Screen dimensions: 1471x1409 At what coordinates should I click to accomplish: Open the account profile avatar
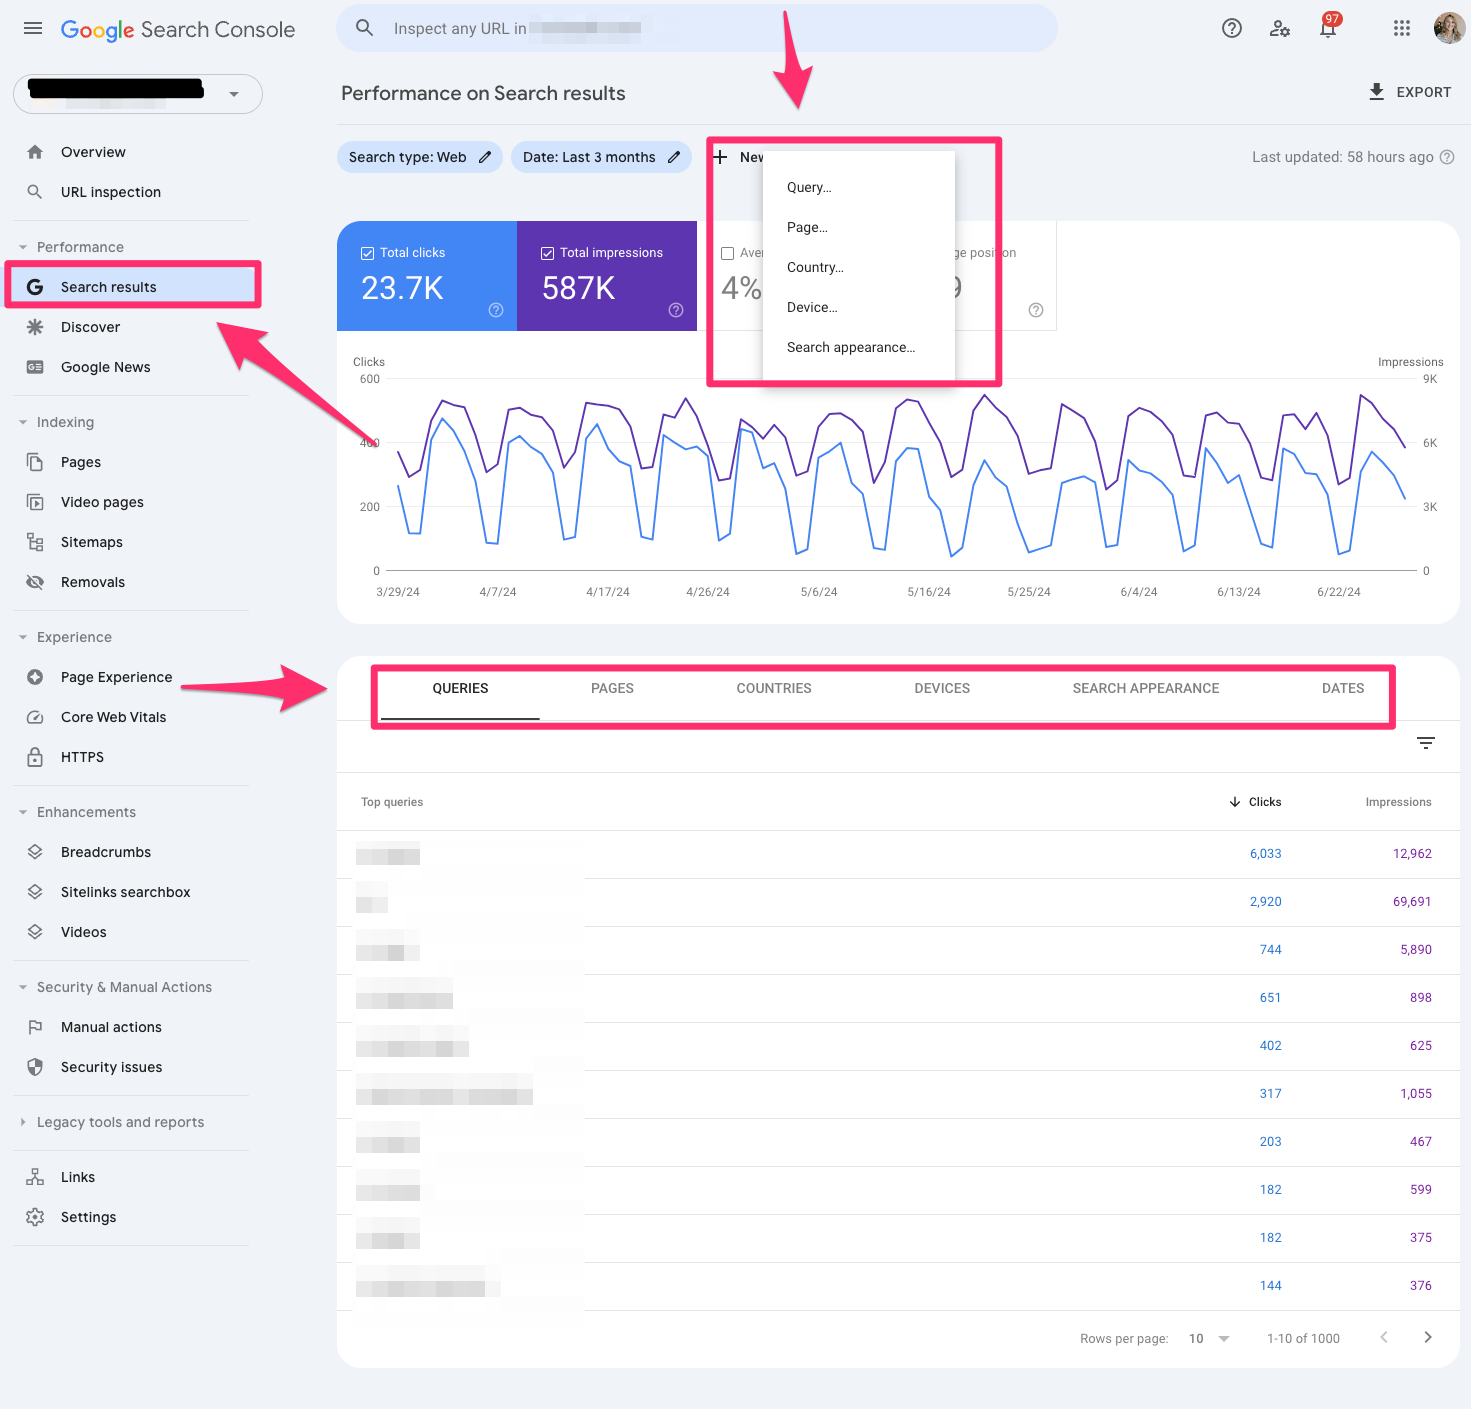(x=1449, y=28)
